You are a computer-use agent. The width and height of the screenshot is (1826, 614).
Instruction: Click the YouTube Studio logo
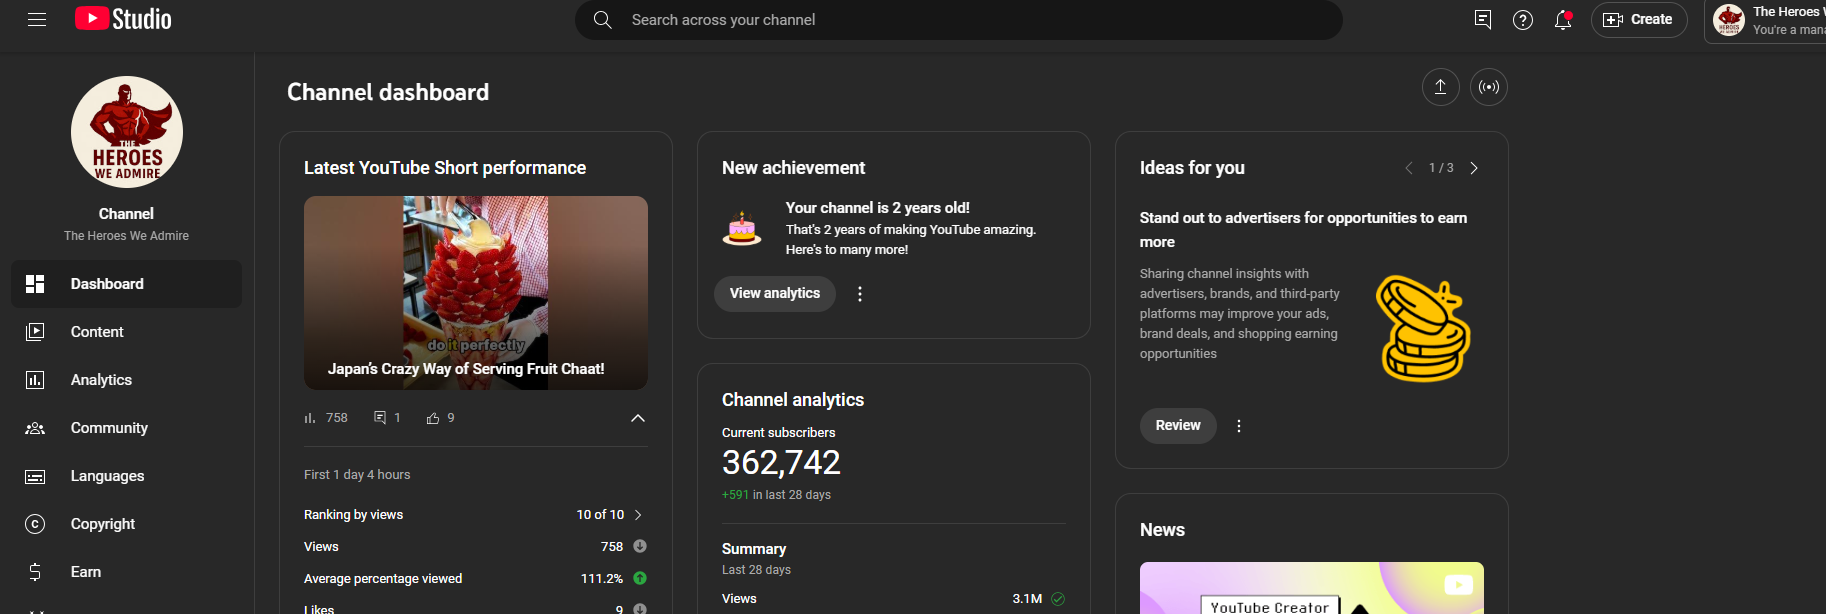tap(123, 19)
